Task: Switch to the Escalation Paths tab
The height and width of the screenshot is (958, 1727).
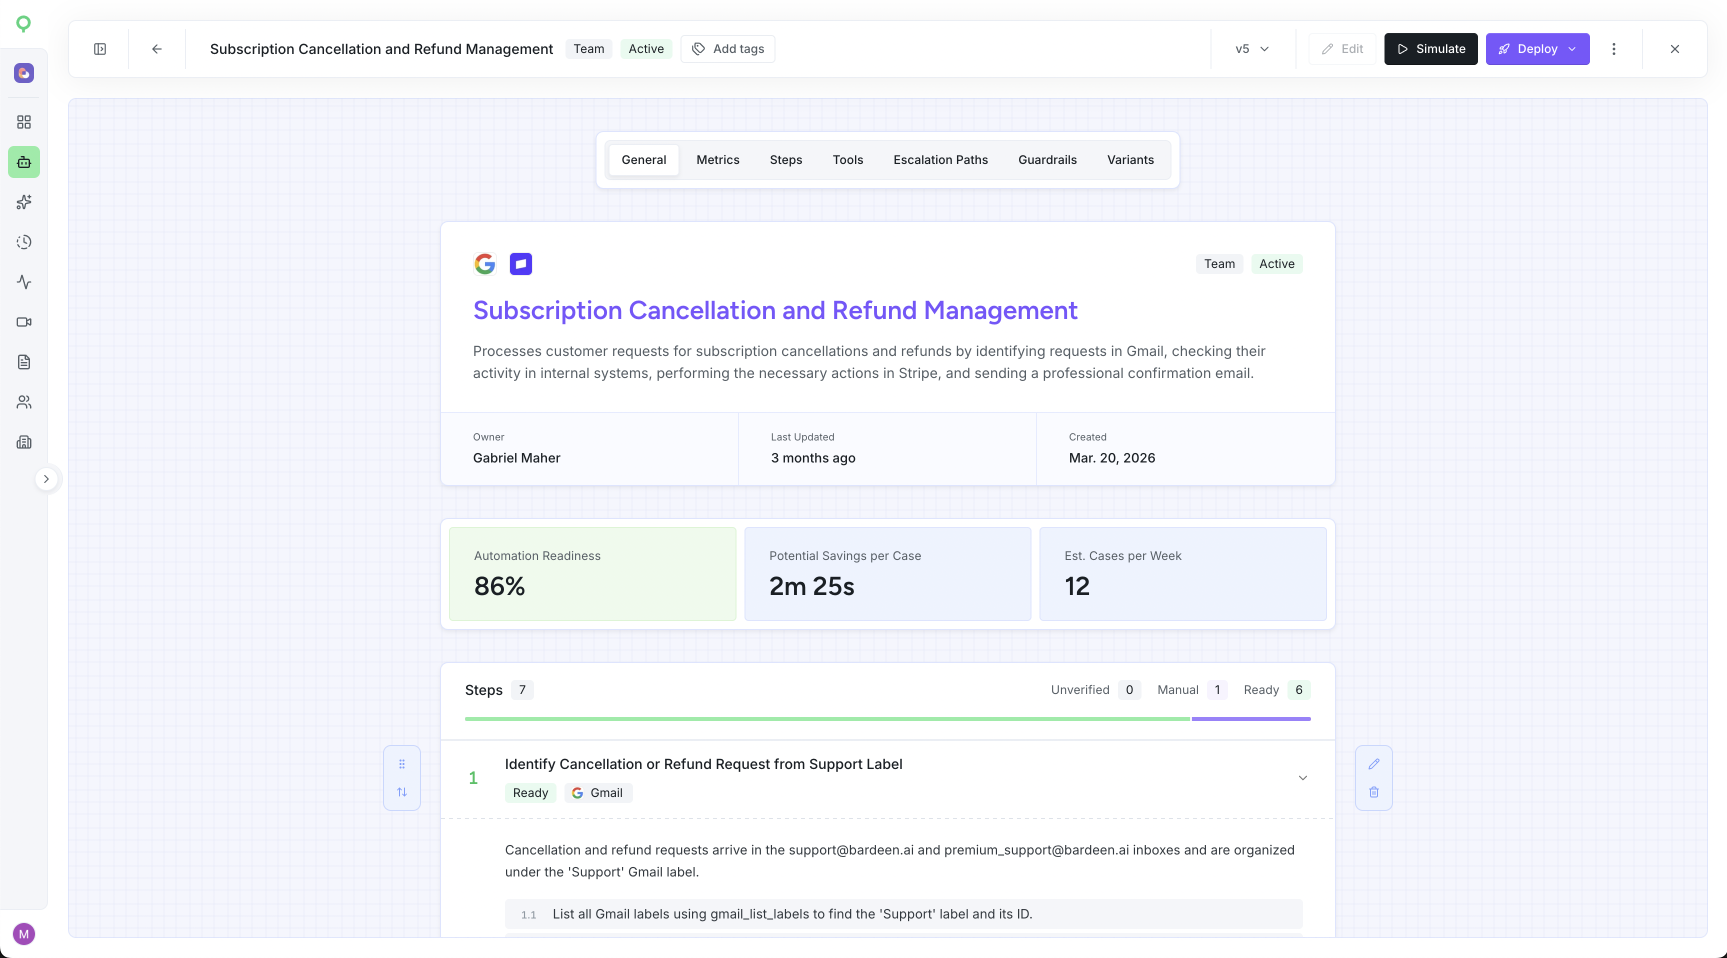Action: click(941, 160)
